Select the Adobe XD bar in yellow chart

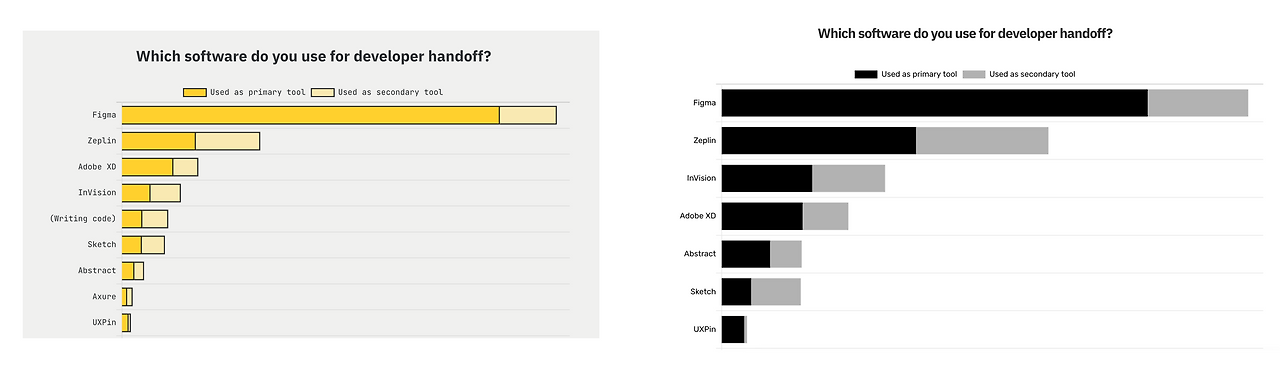click(160, 167)
